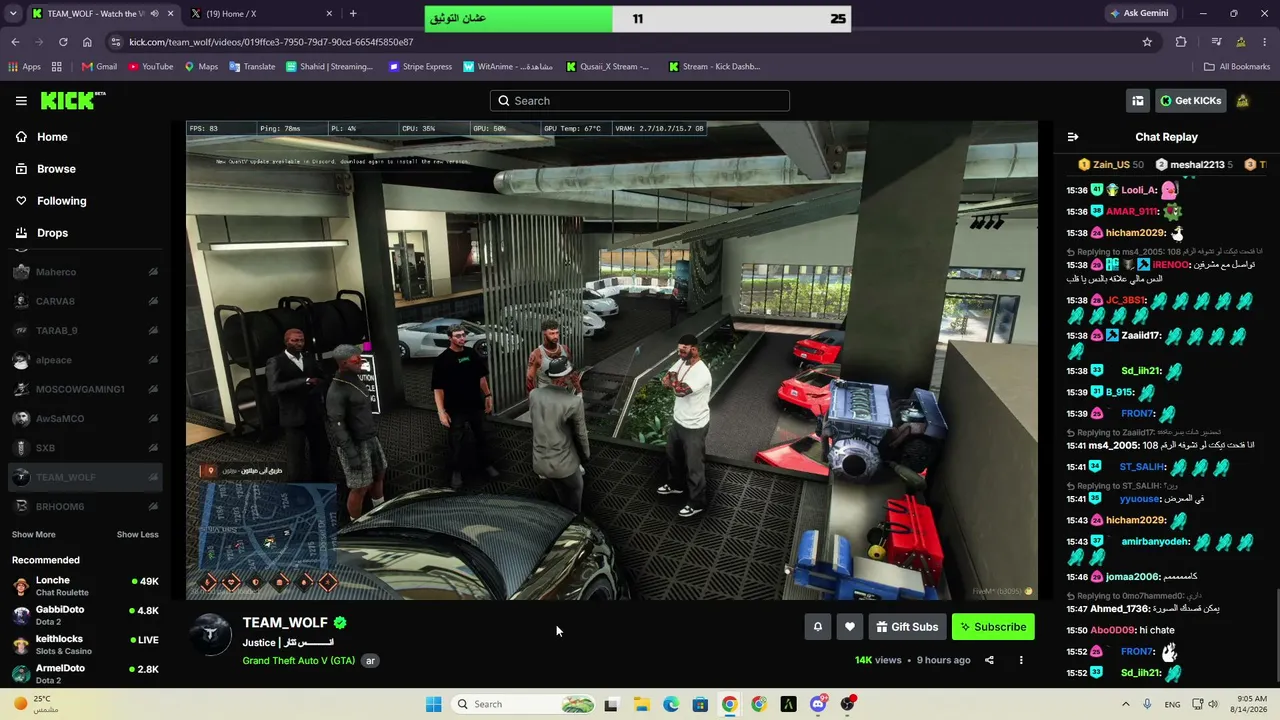The height and width of the screenshot is (720, 1280).
Task: Open the Translate bookmark
Action: pos(252,67)
